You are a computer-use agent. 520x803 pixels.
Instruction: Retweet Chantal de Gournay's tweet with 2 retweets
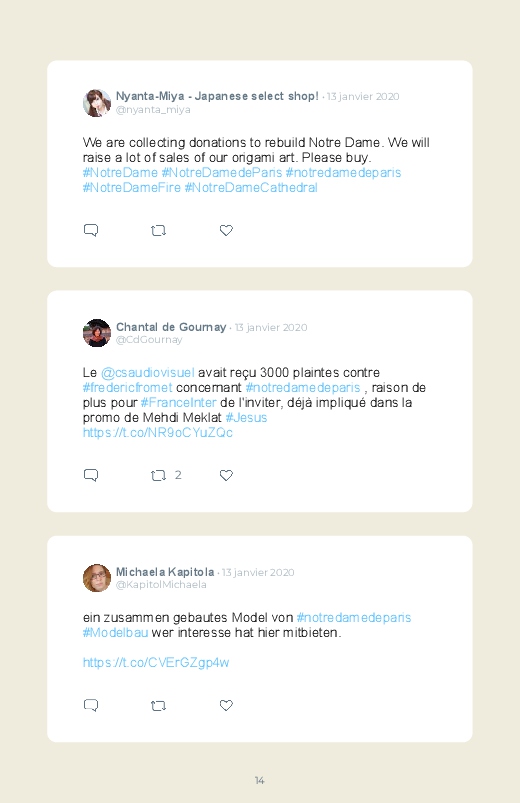pyautogui.click(x=158, y=476)
